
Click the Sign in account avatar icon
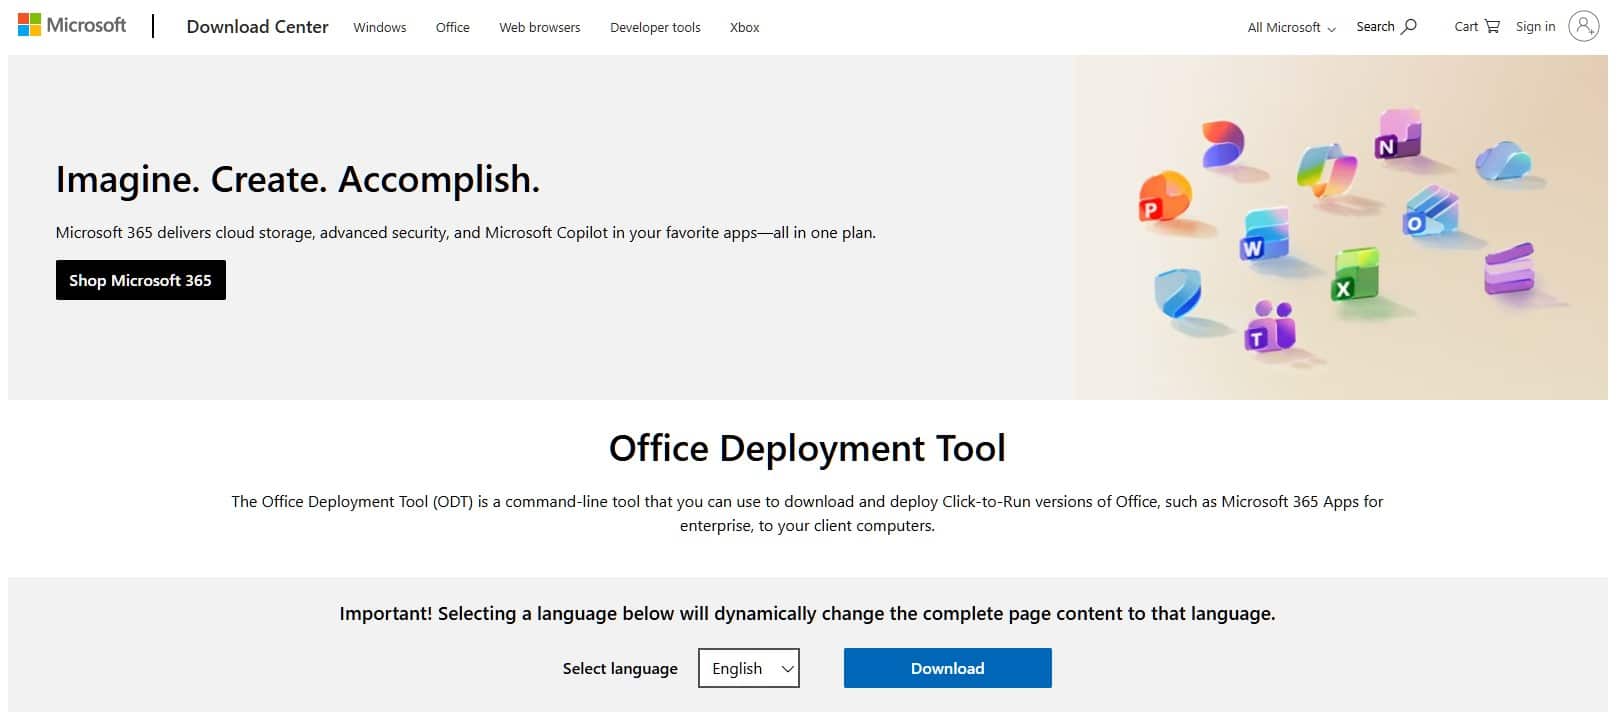pyautogui.click(x=1583, y=27)
